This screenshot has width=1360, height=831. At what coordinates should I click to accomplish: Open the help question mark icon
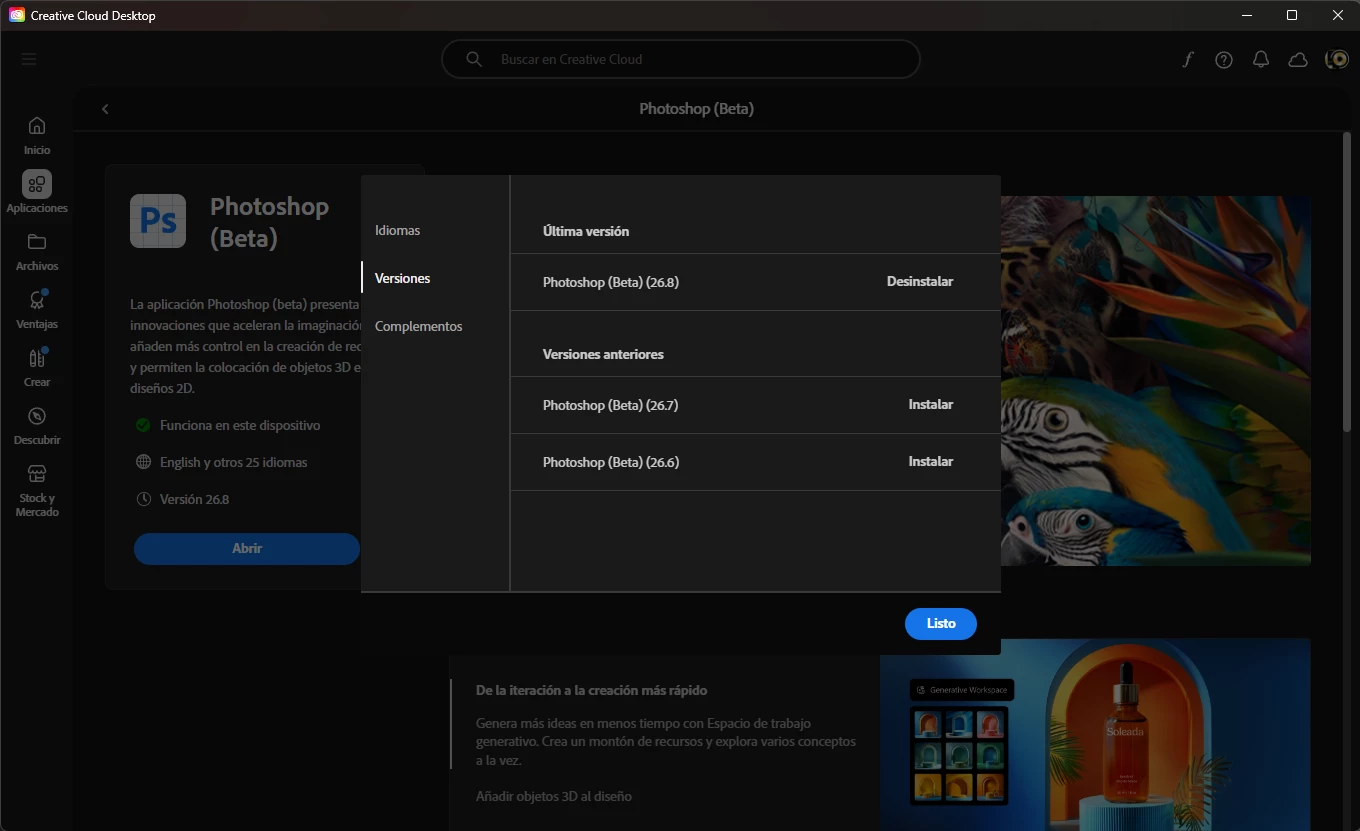click(1224, 59)
